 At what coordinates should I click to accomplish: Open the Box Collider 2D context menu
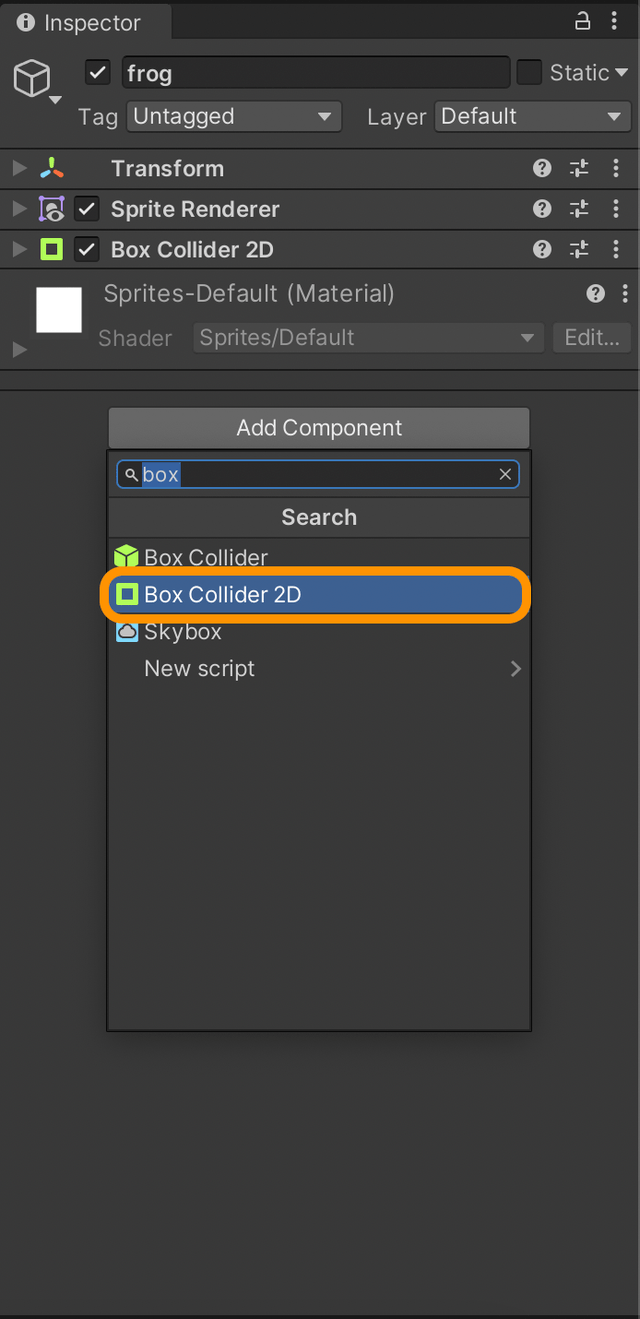(616, 249)
